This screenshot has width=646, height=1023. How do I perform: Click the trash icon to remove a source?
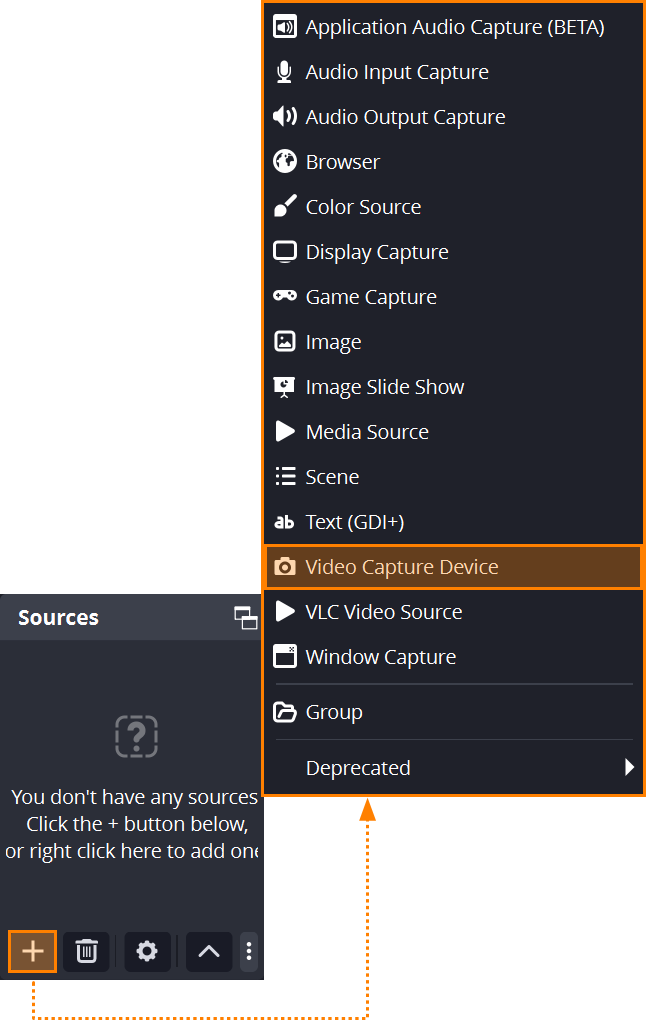coord(86,951)
